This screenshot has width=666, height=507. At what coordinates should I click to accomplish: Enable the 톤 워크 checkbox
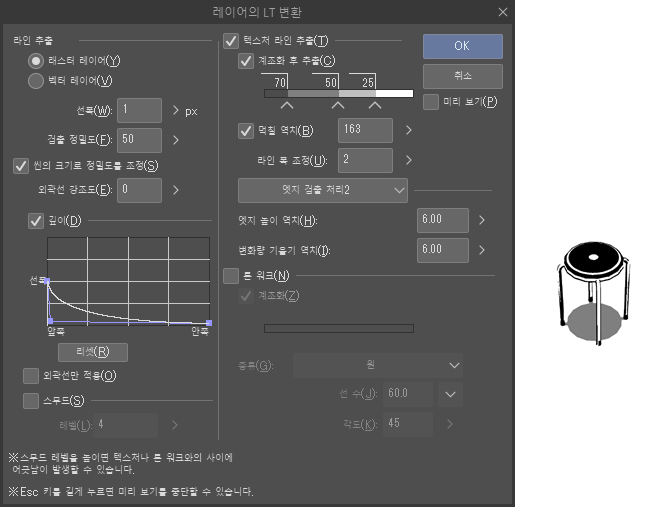tap(230, 276)
